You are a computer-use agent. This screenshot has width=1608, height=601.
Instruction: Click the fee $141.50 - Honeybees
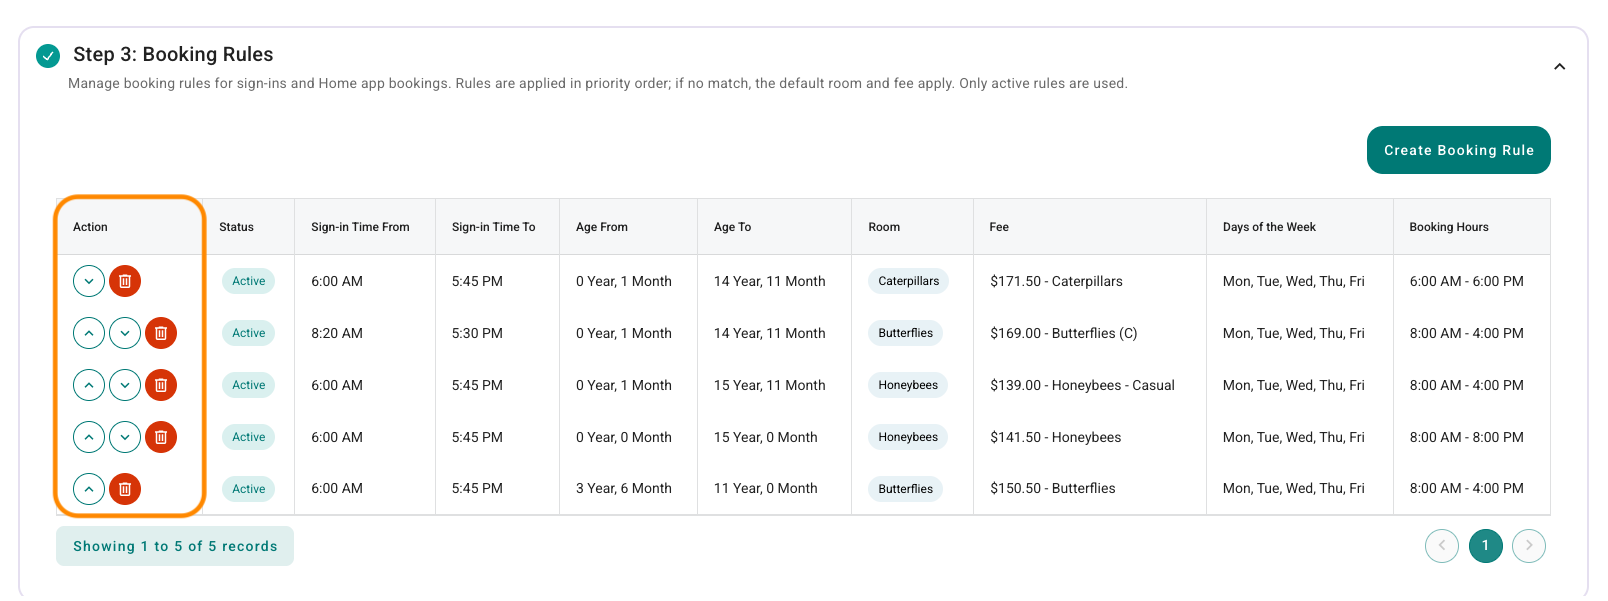coord(1056,437)
